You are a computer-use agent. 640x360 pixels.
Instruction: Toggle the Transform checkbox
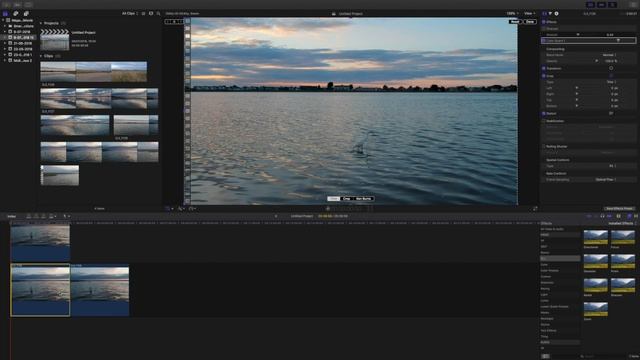pos(544,68)
